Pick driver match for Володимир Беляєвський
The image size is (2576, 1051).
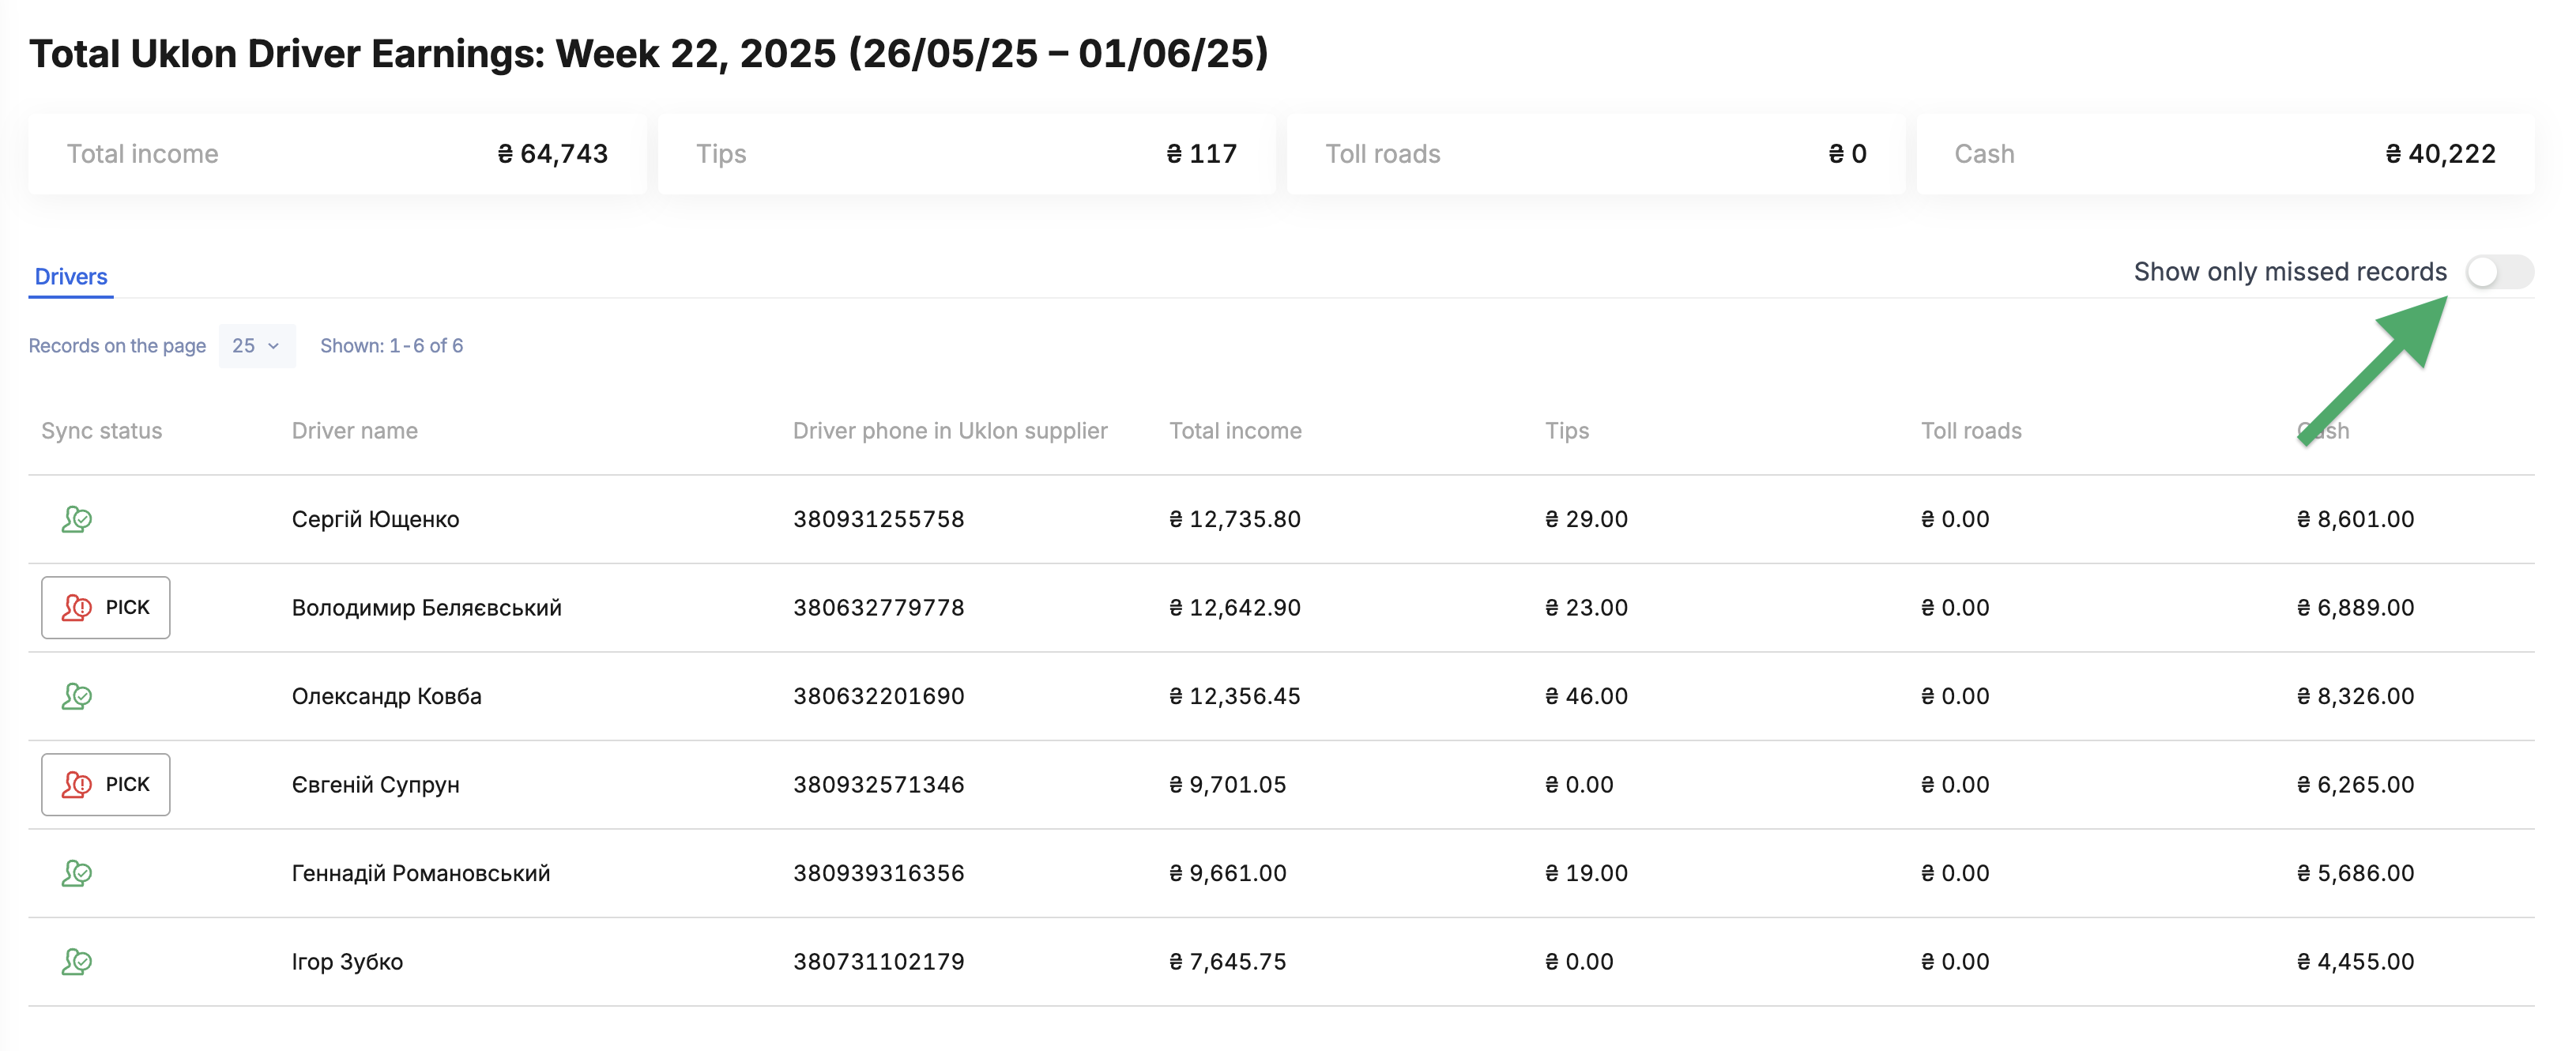click(106, 607)
